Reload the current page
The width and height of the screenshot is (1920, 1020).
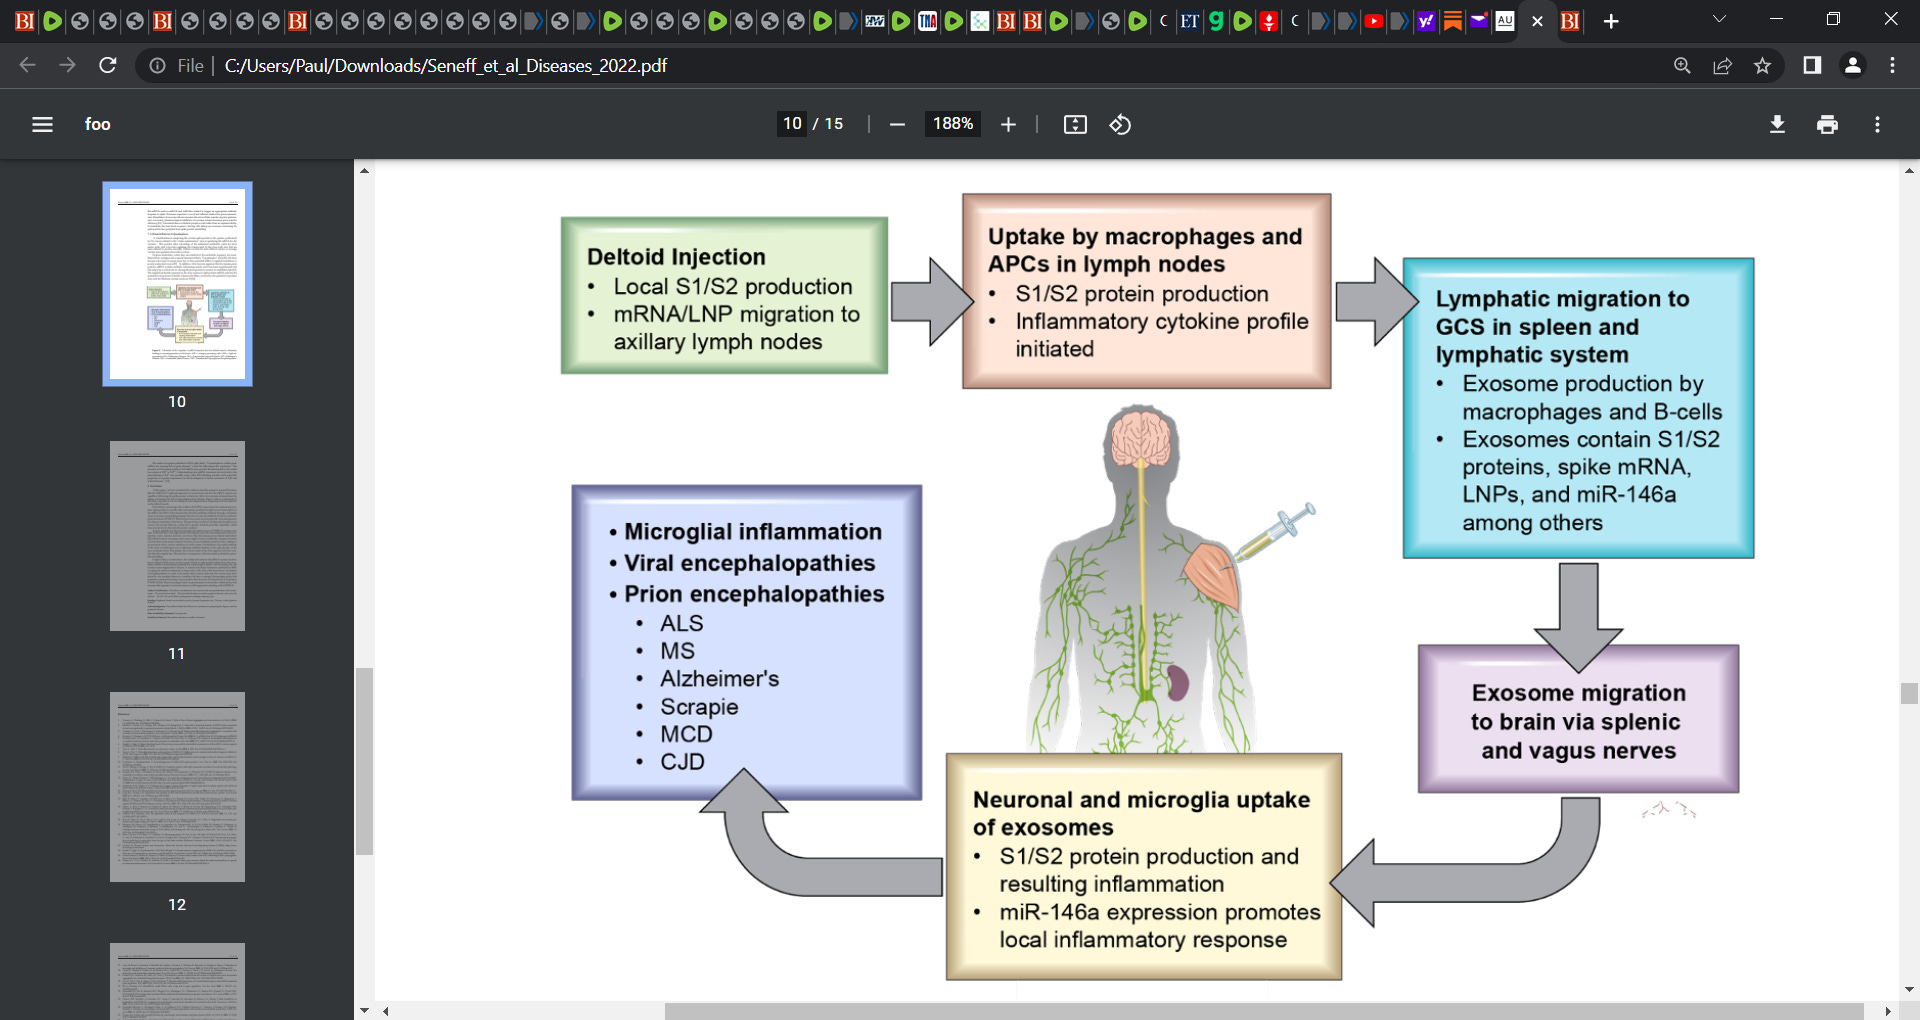coord(107,65)
